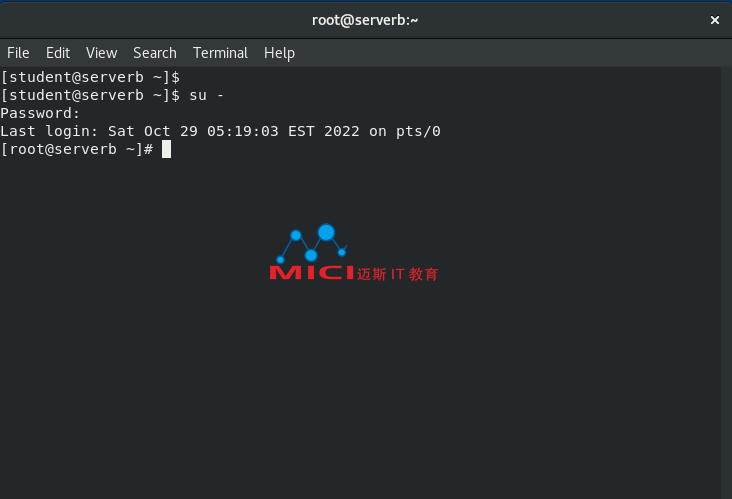
Task: Close the root@serverb terminal window
Action: click(x=715, y=20)
